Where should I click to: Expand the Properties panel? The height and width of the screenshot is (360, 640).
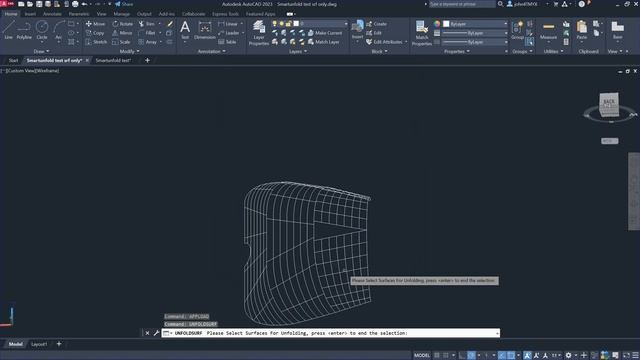(x=456, y=51)
